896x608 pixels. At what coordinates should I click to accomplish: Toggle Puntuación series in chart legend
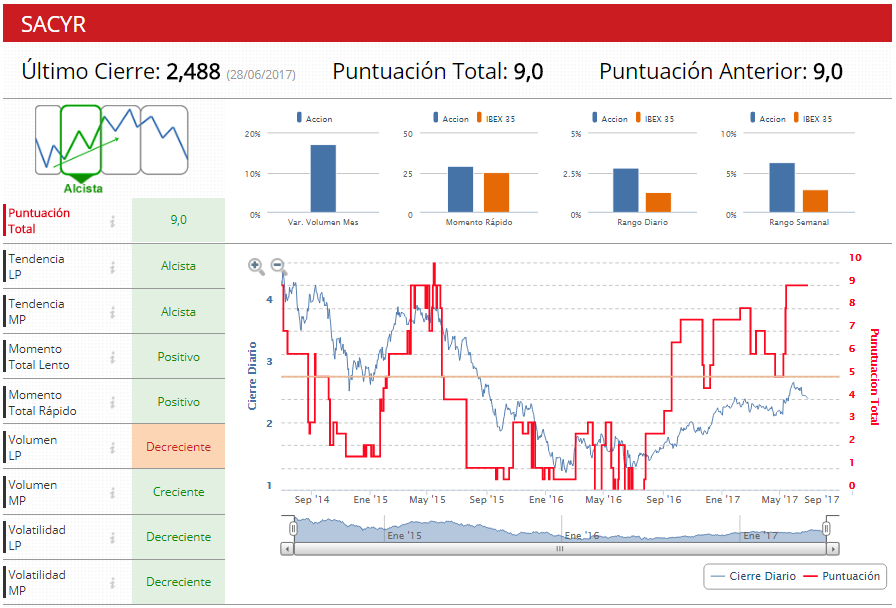pos(842,576)
